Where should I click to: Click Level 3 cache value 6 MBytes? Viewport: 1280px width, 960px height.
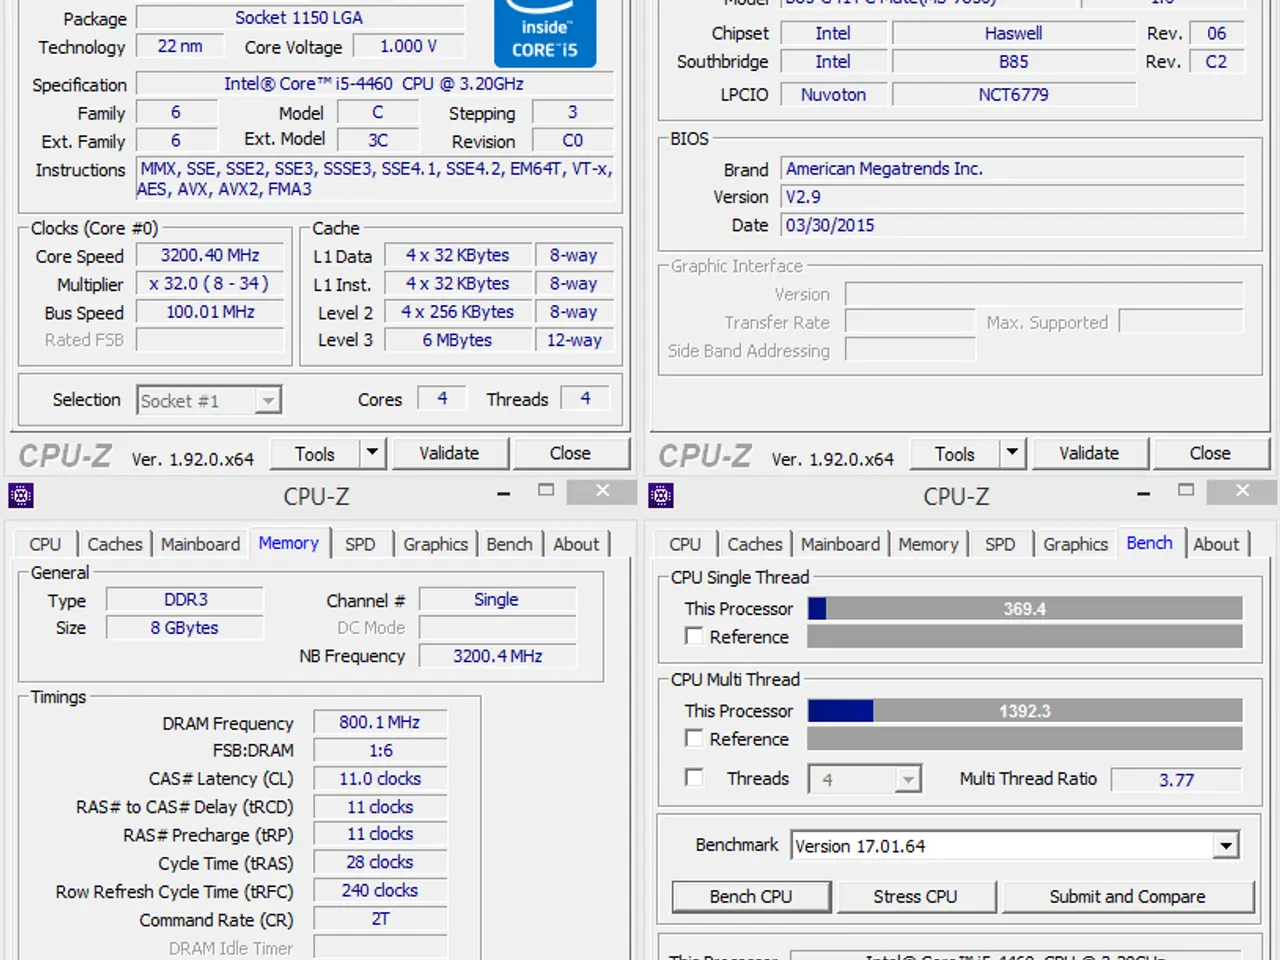coord(457,340)
